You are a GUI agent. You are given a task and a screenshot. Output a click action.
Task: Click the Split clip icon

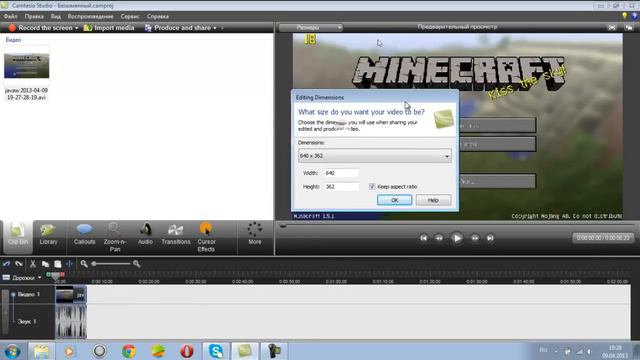tap(69, 264)
